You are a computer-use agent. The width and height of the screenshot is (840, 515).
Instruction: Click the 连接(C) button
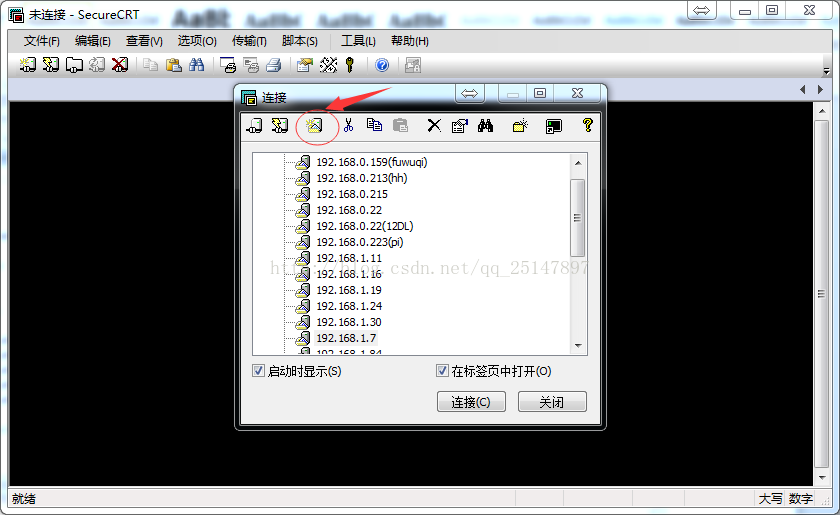471,402
